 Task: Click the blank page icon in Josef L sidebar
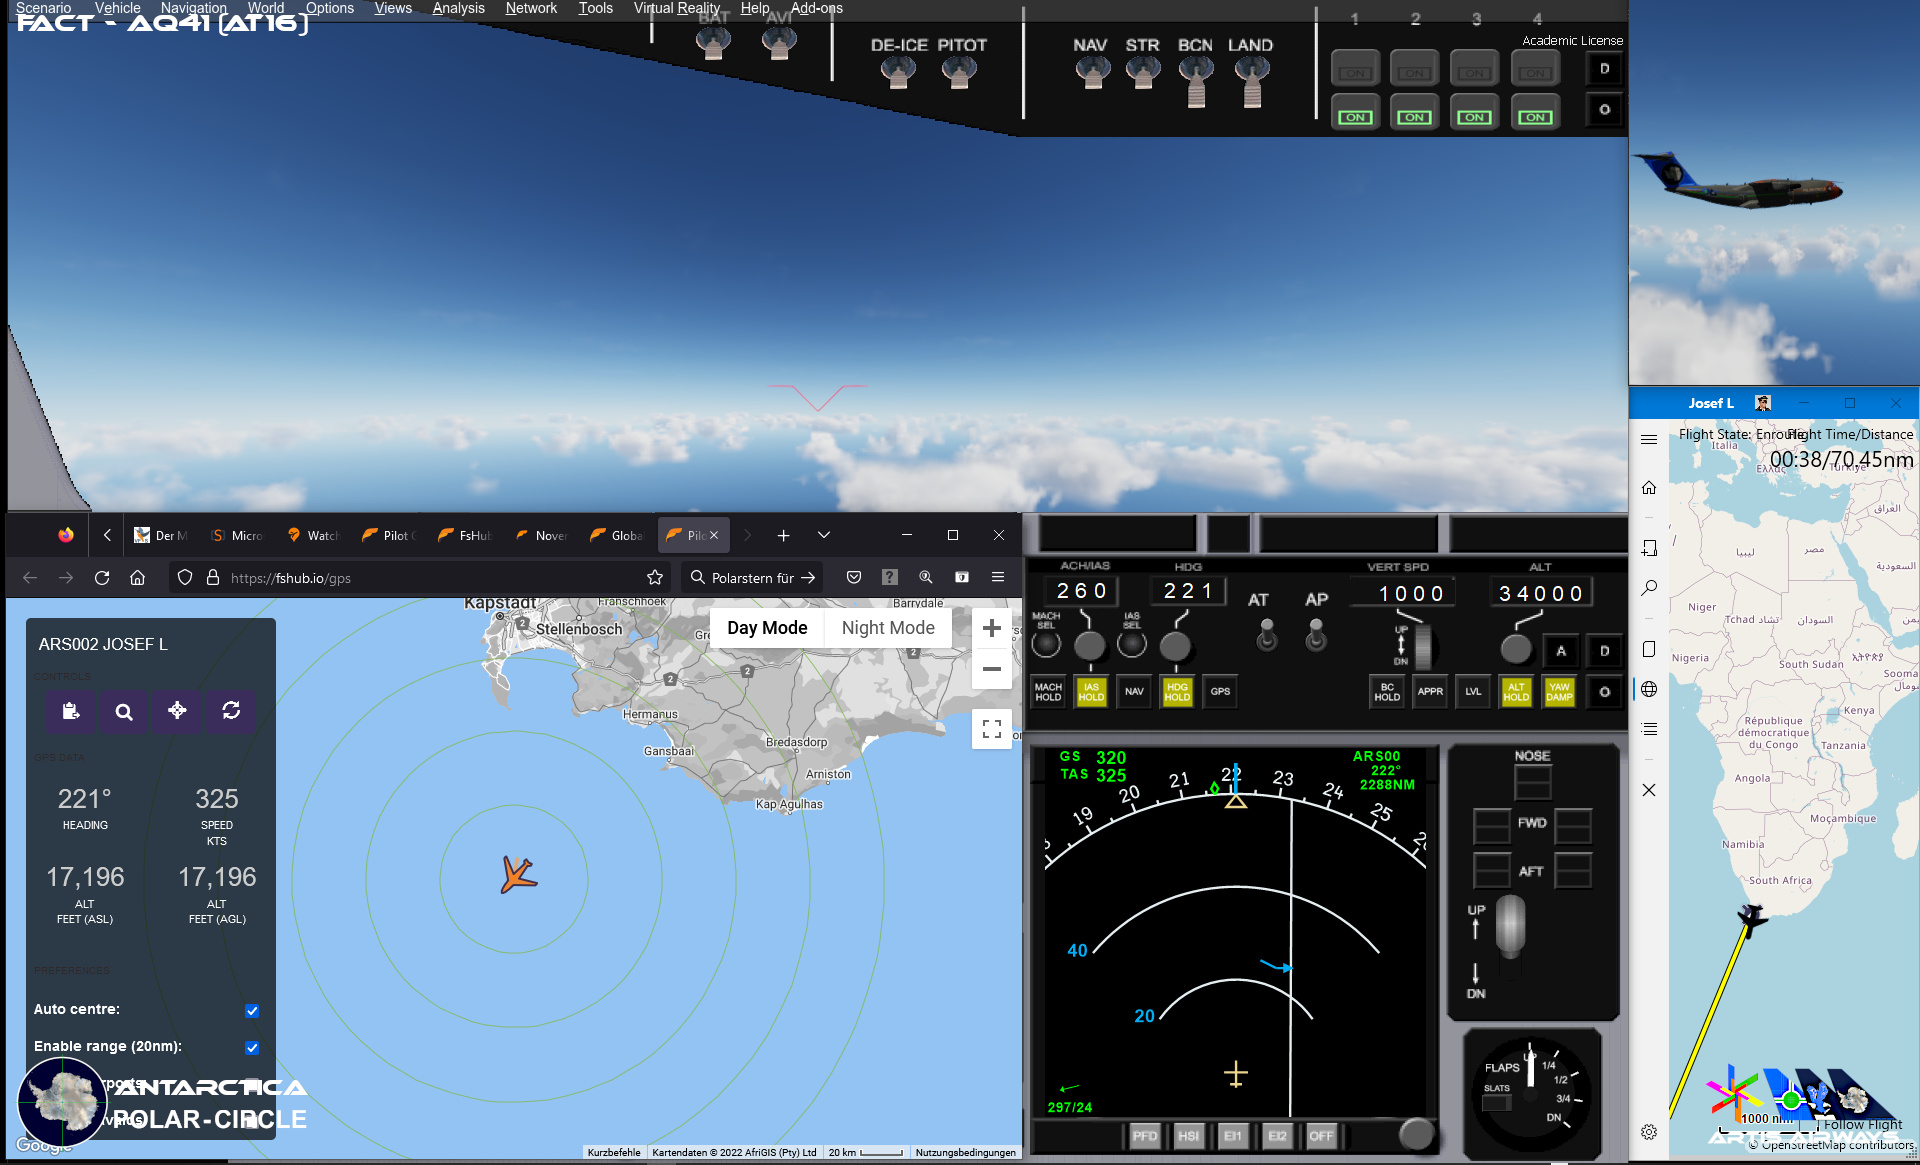pos(1649,649)
